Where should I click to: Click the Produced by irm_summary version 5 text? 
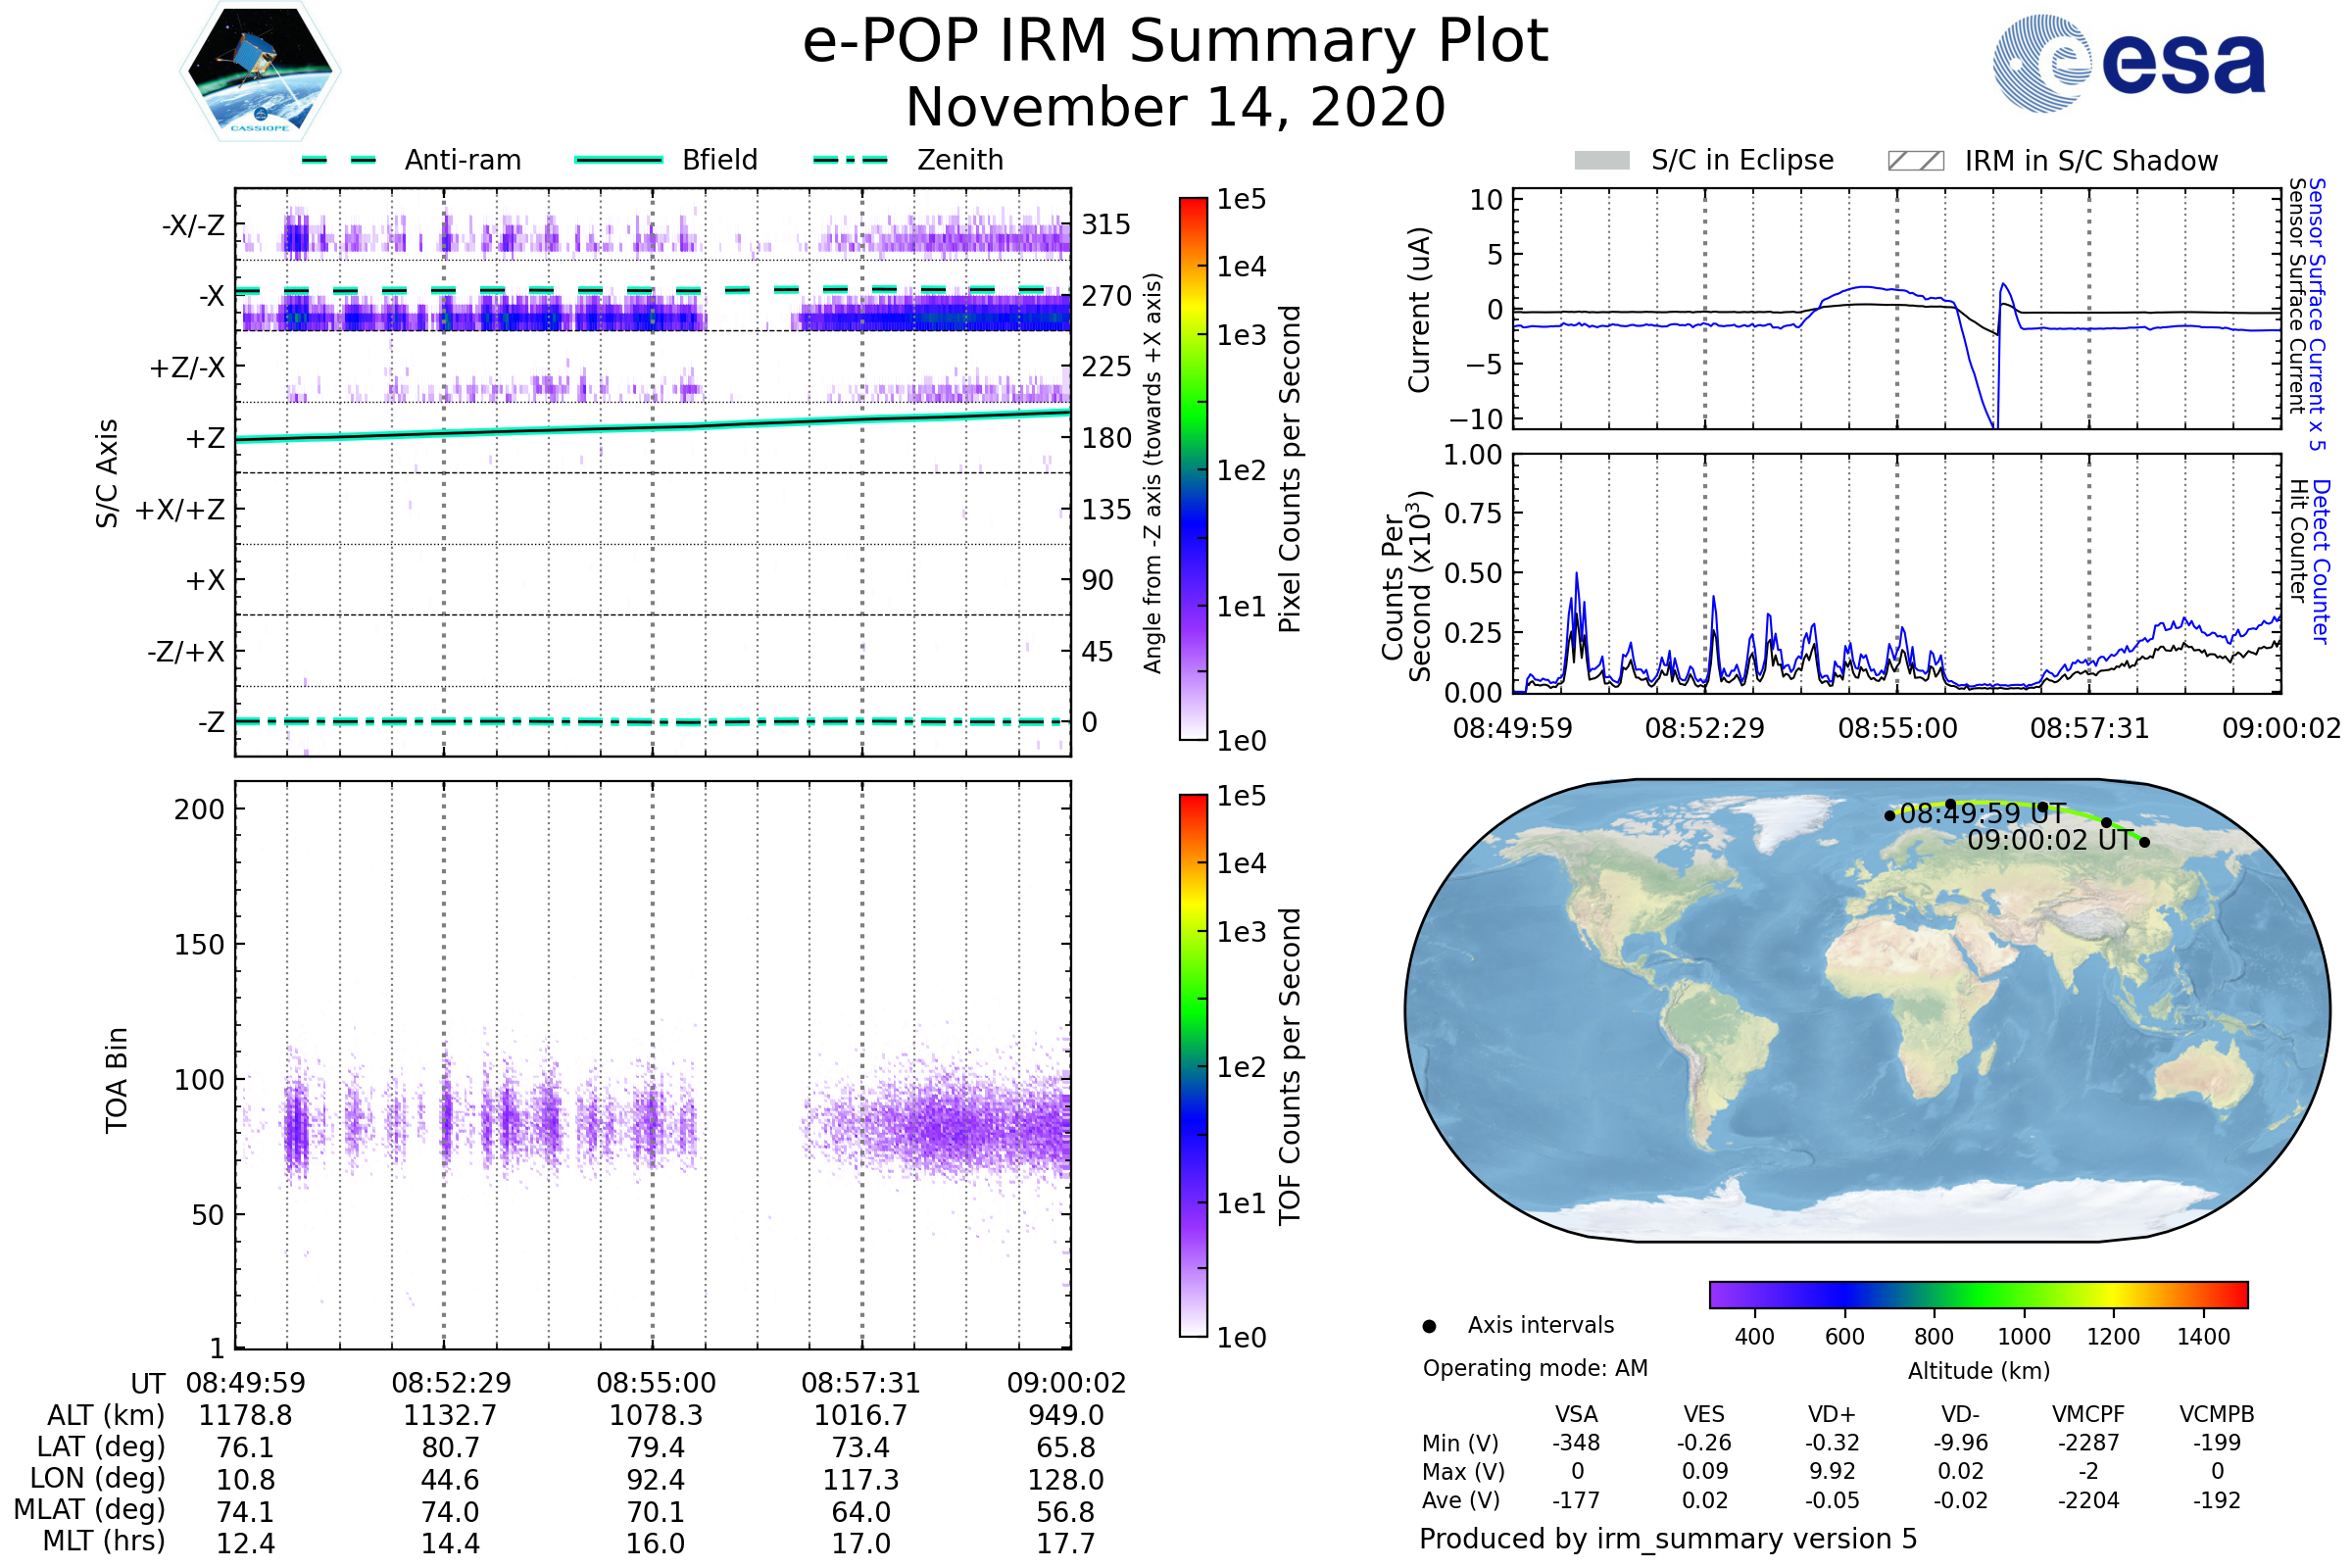click(1668, 1539)
